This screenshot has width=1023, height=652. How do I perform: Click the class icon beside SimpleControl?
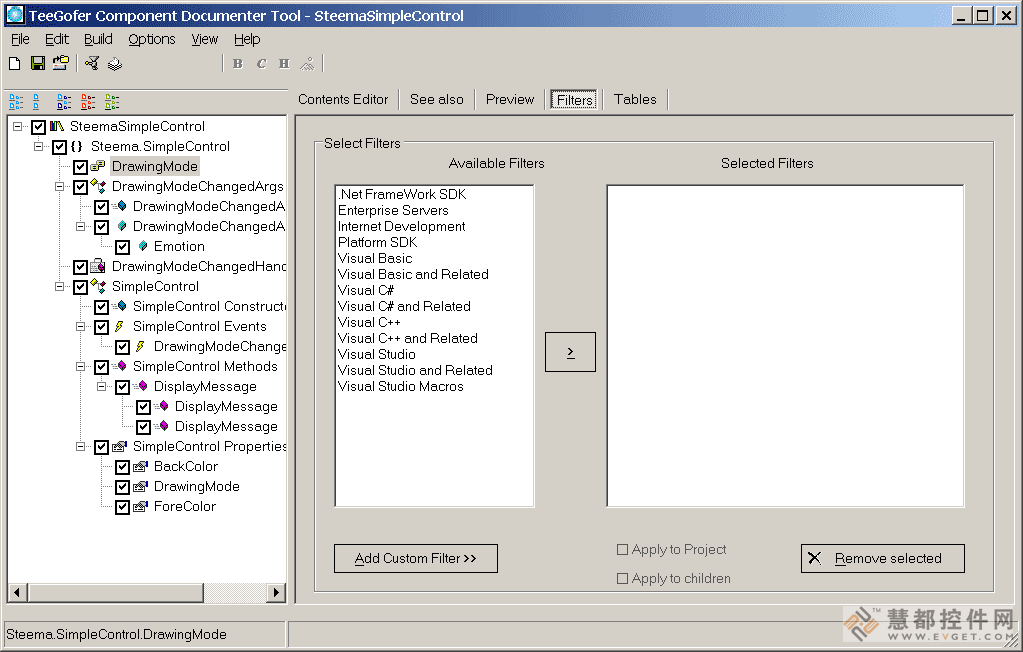click(98, 287)
